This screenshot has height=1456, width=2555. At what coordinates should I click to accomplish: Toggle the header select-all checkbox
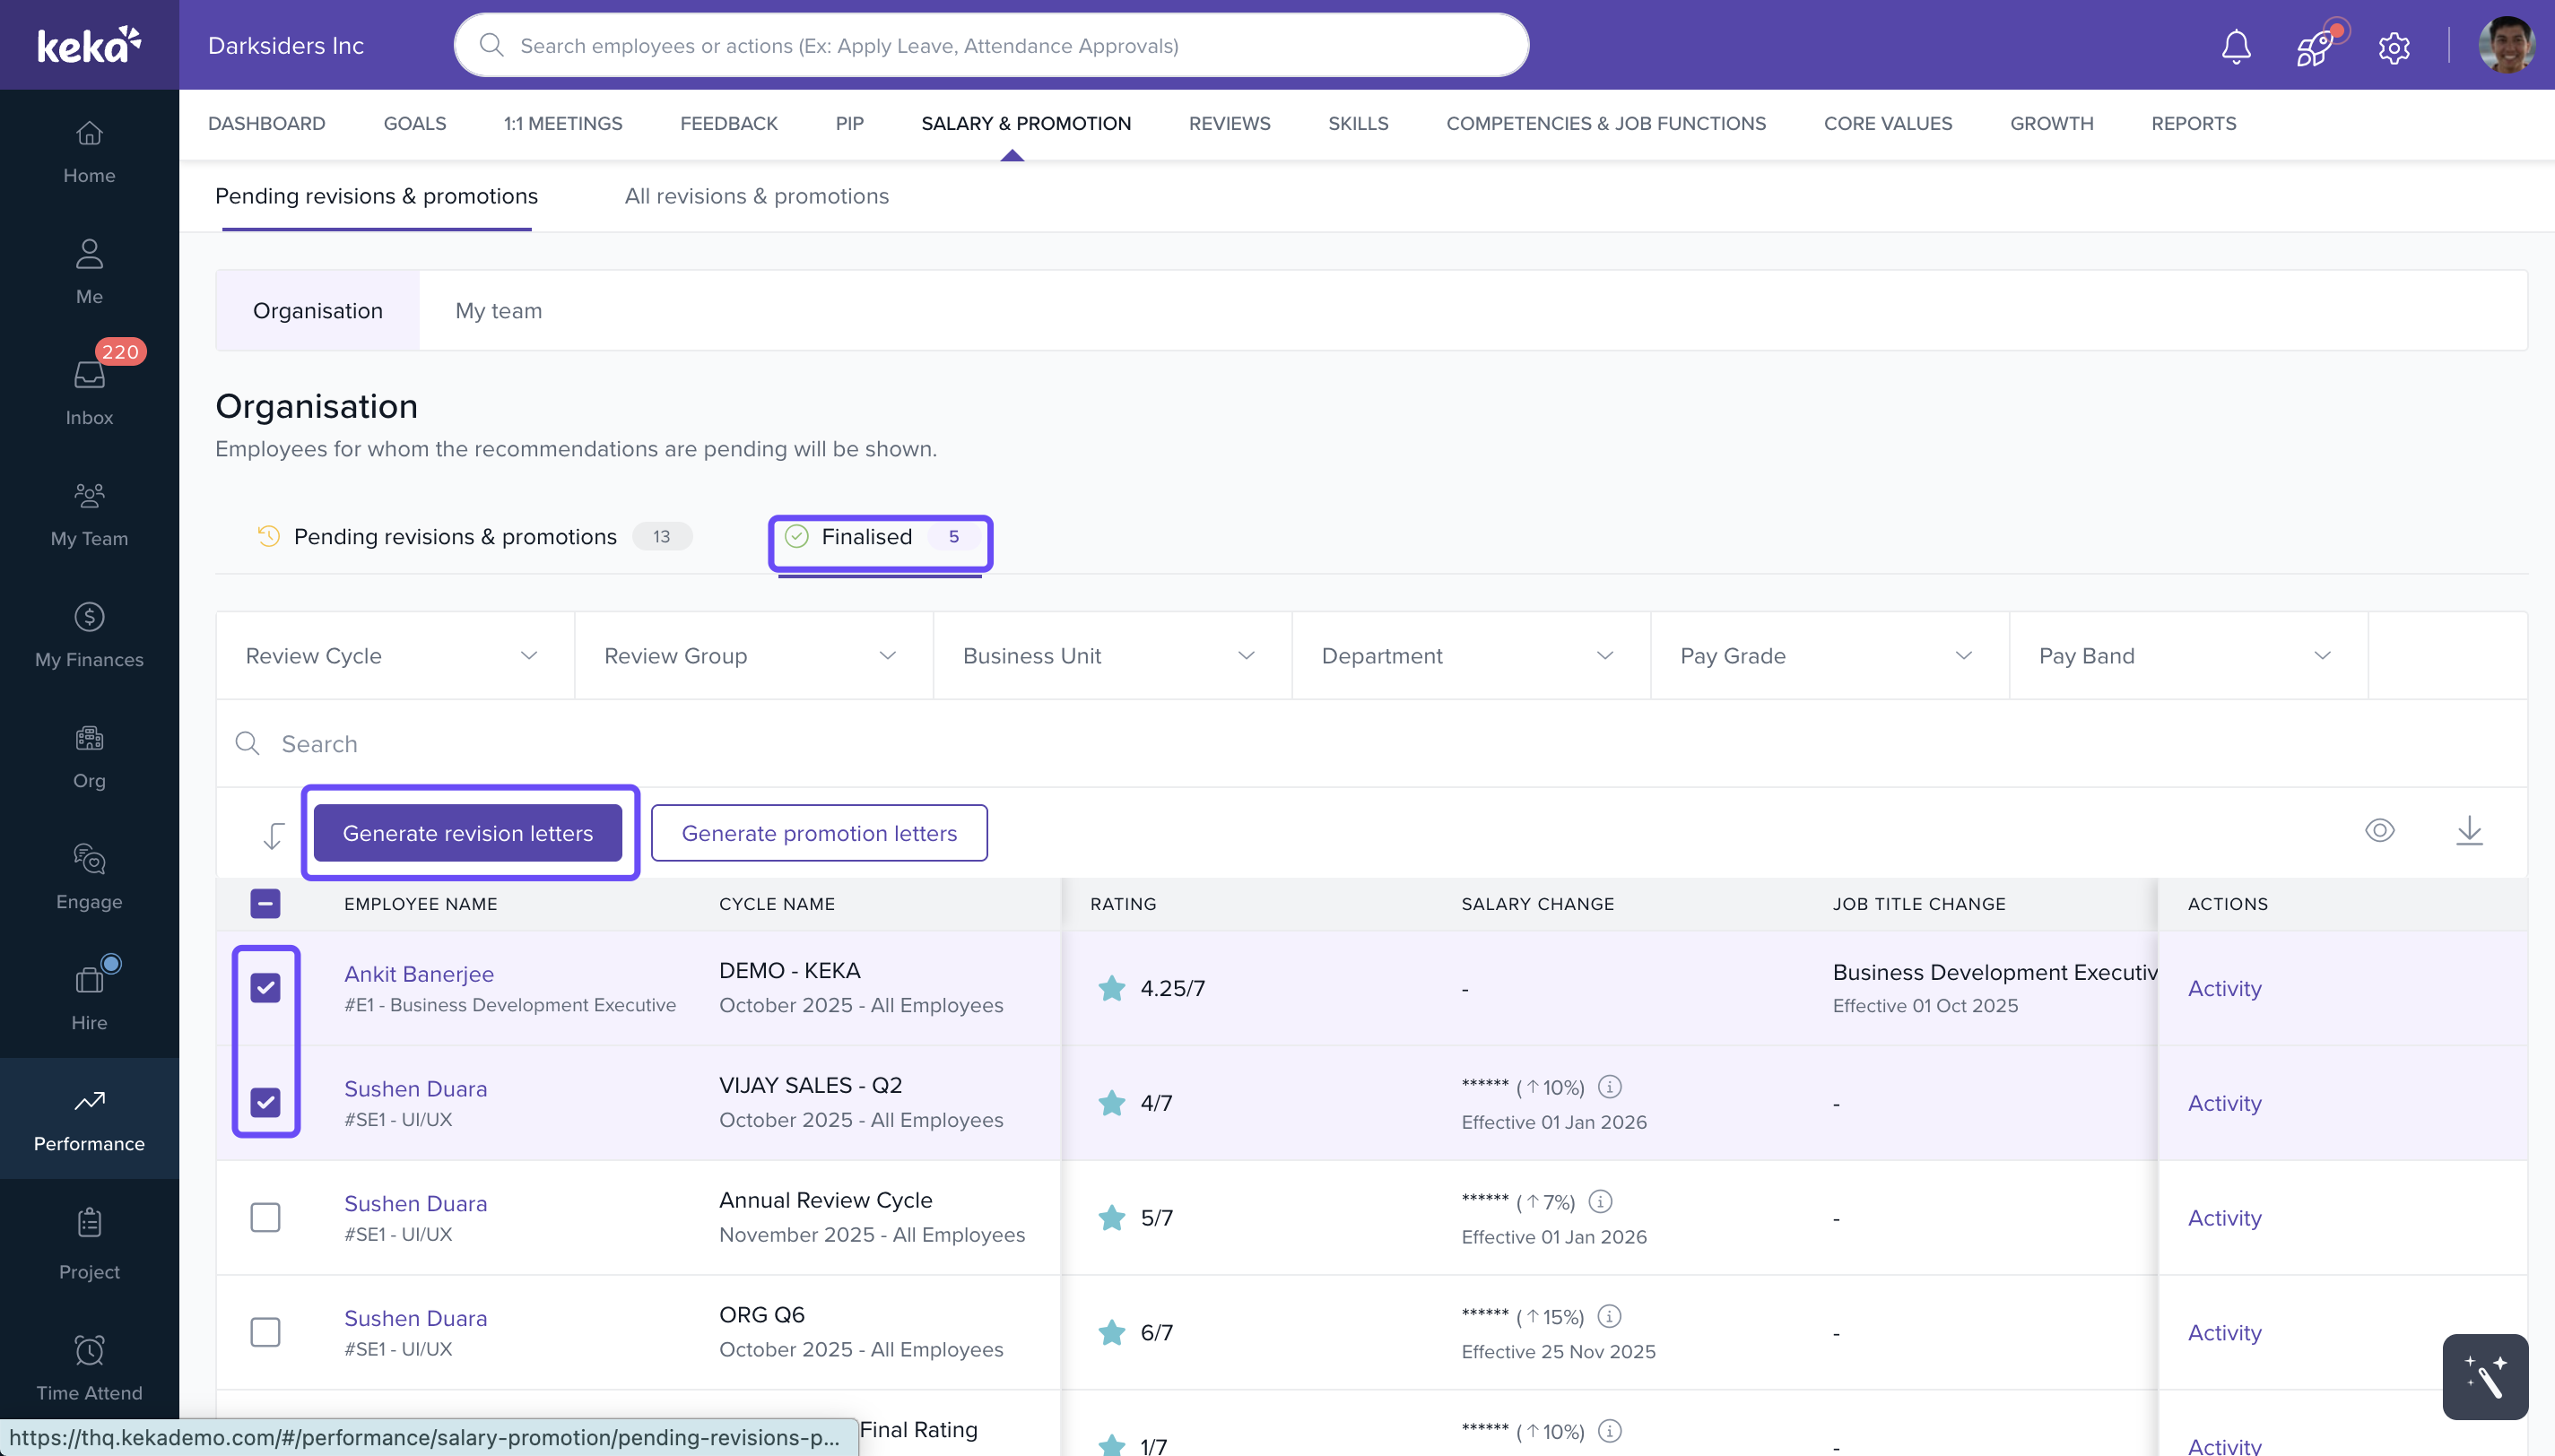pos(265,904)
